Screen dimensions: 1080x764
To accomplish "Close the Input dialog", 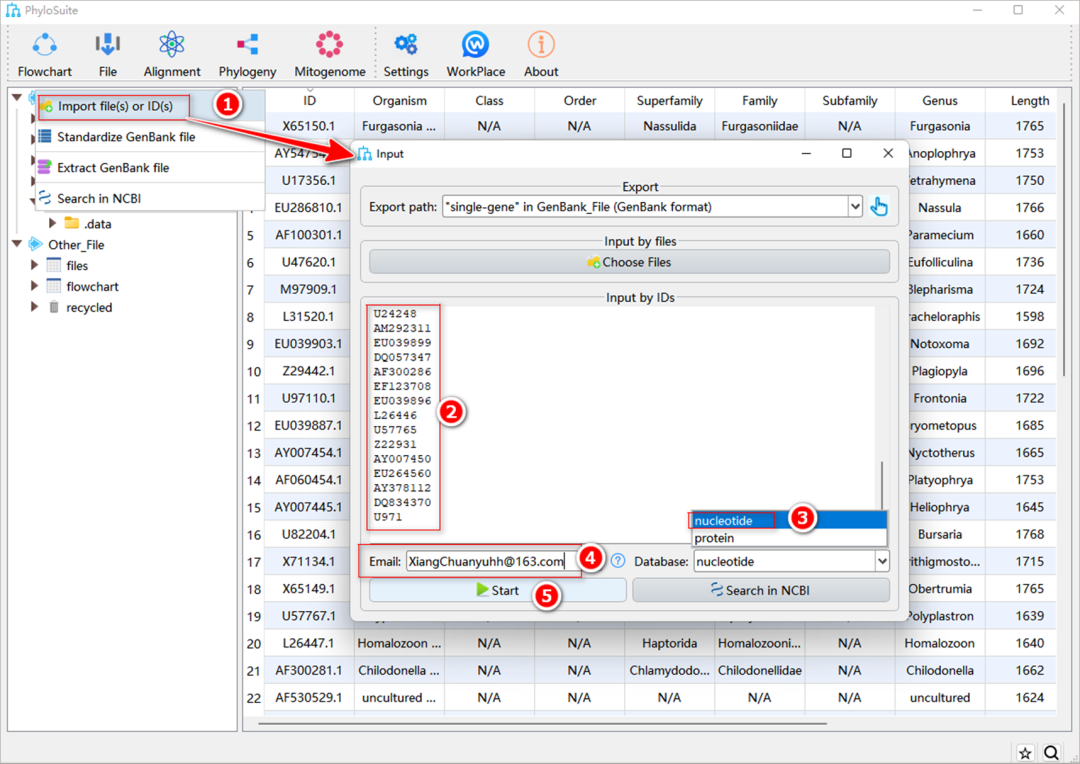I will pos(888,154).
